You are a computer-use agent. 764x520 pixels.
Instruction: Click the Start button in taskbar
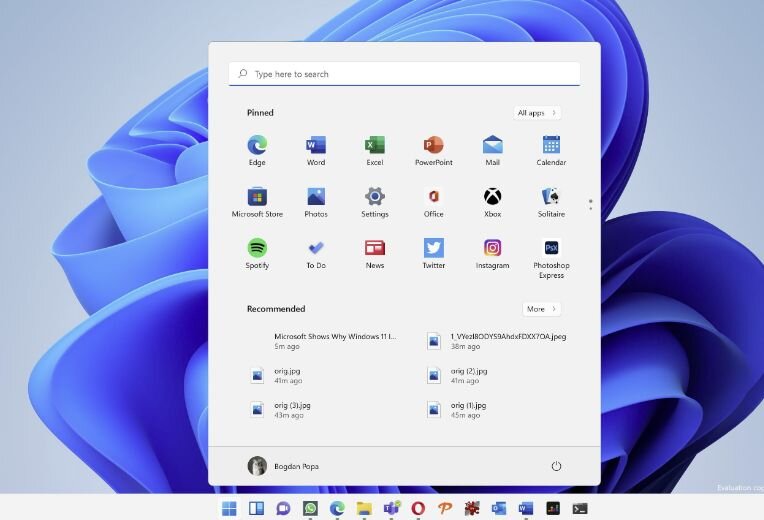229,508
